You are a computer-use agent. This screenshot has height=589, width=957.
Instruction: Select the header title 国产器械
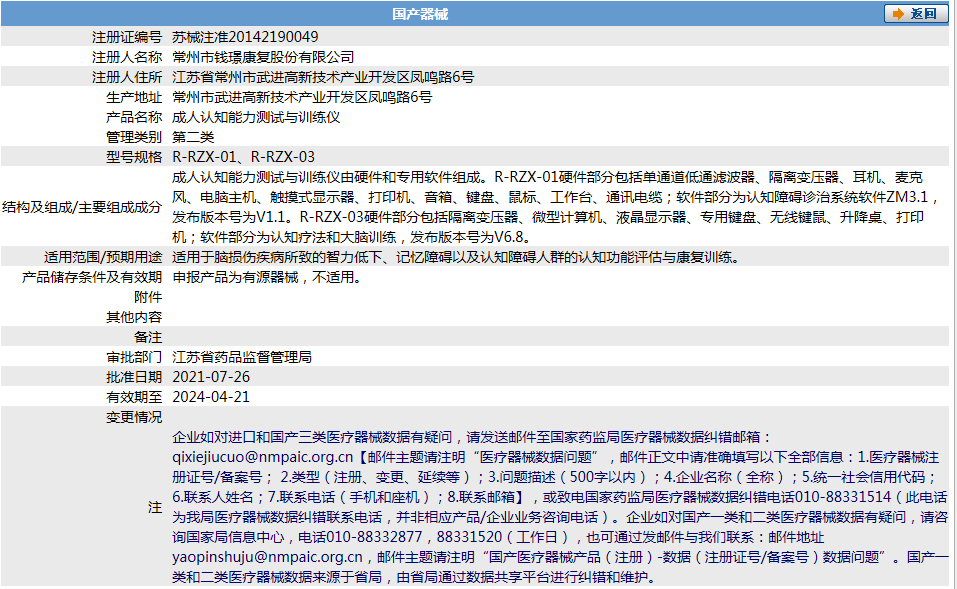420,14
